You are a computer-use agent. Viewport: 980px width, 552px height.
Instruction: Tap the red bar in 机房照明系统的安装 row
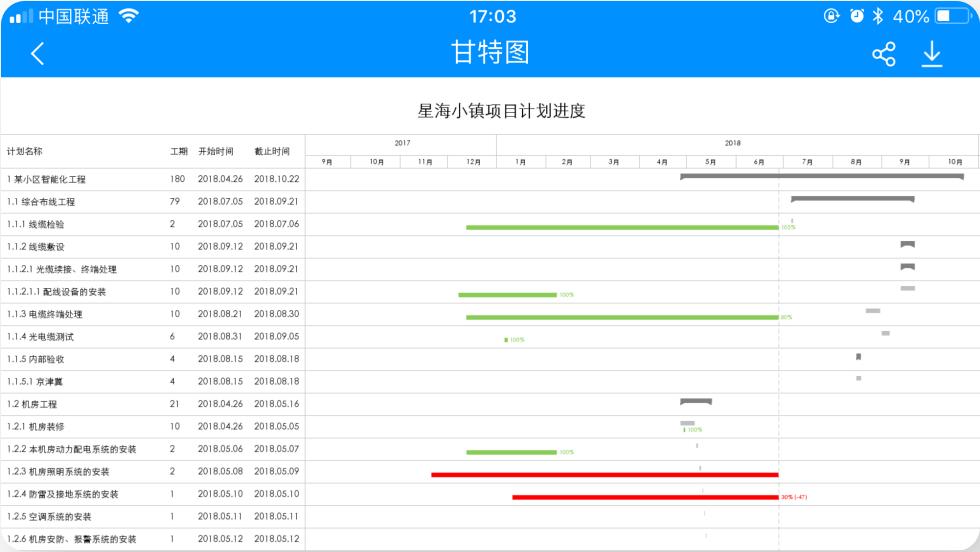pos(604,475)
